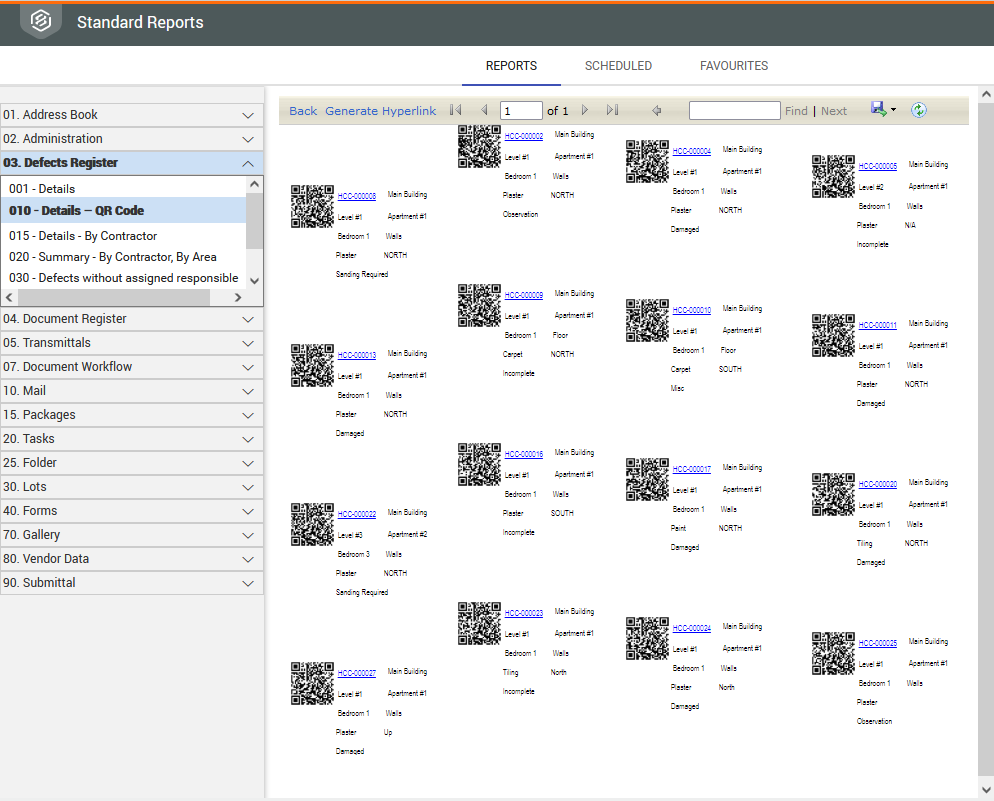The image size is (994, 801).
Task: Expand the 10. Mail section
Action: click(x=248, y=391)
